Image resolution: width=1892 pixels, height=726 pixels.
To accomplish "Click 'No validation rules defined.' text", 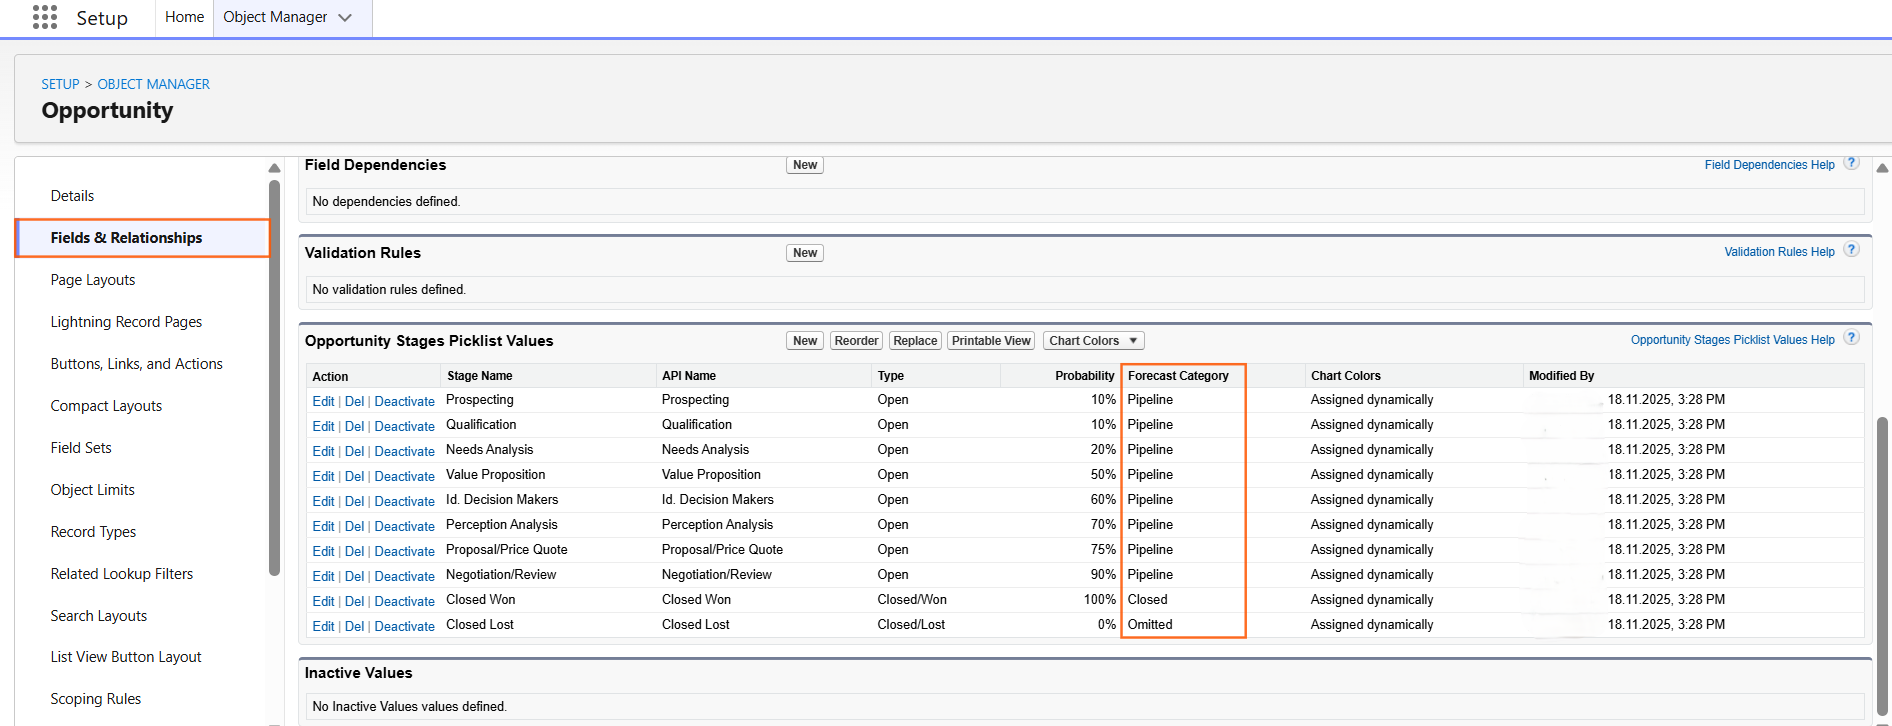I will point(389,289).
